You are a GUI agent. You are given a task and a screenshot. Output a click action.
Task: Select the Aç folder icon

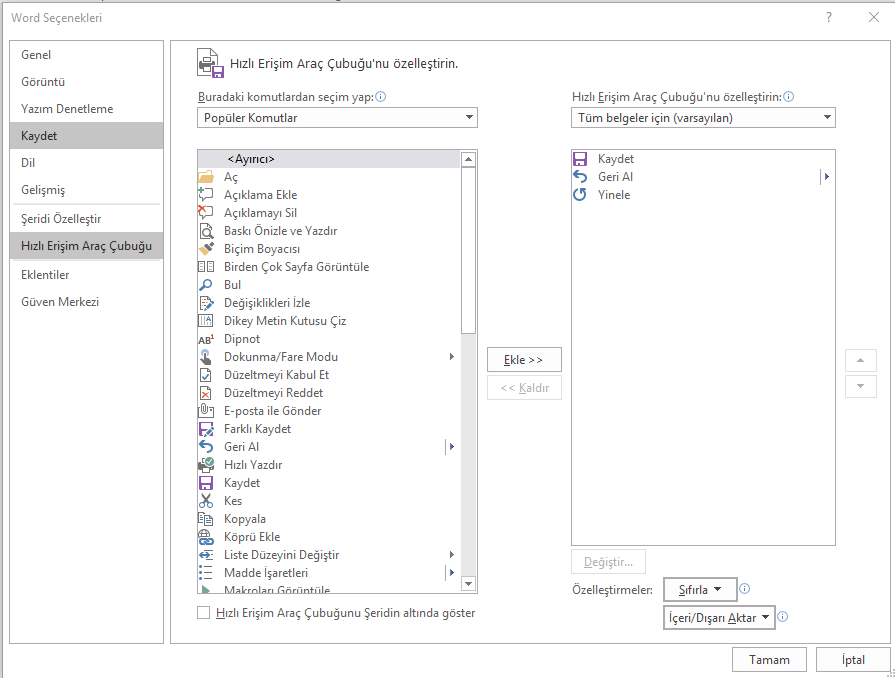[x=206, y=177]
